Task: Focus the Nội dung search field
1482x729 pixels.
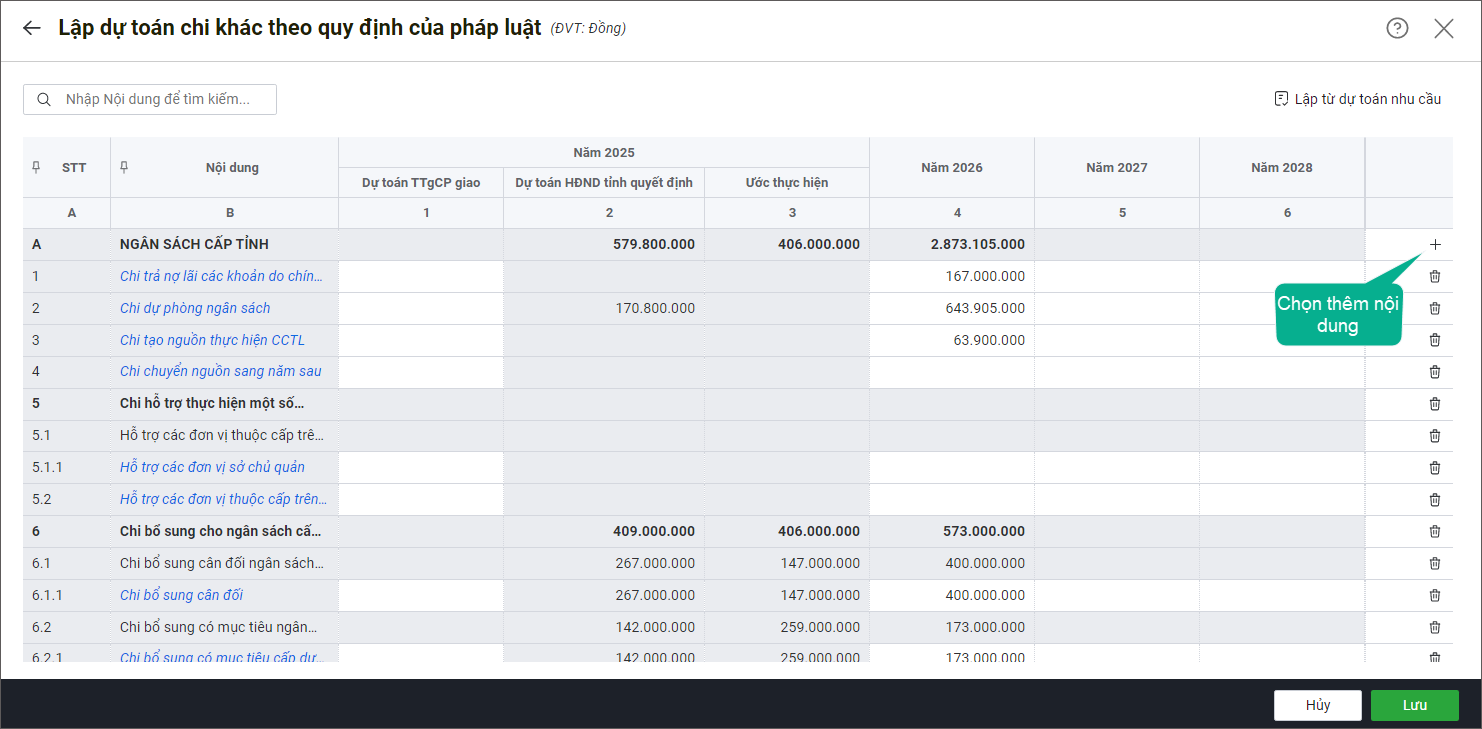Action: 160,99
